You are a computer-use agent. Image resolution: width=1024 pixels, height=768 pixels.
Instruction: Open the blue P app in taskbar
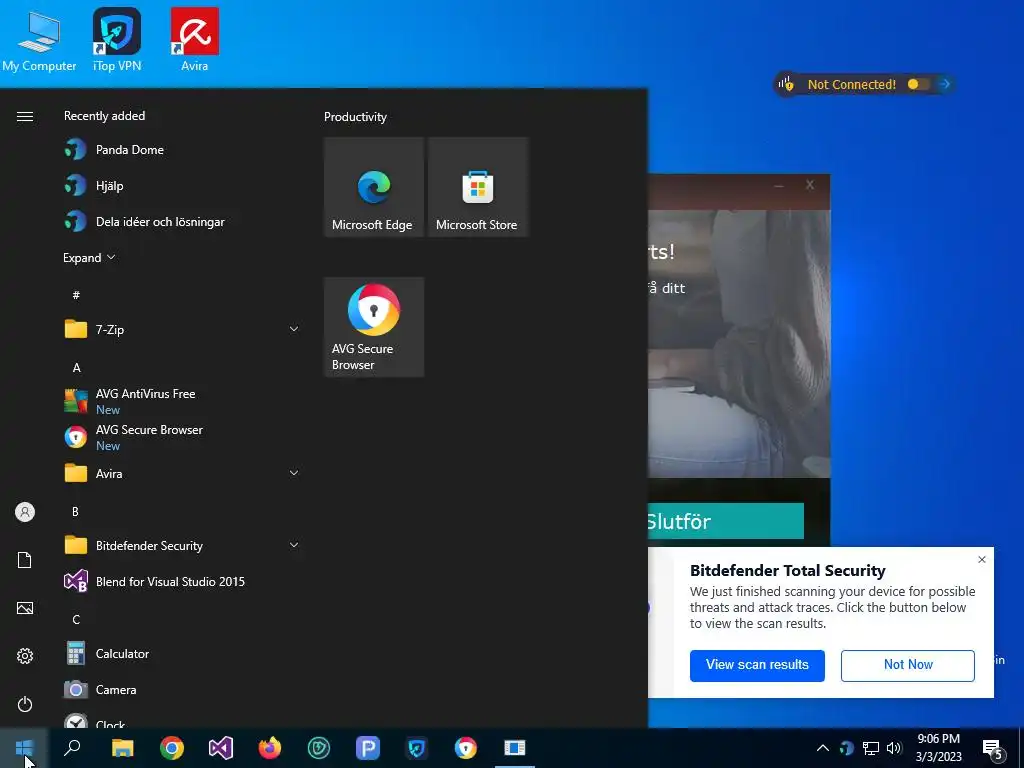[x=368, y=748]
